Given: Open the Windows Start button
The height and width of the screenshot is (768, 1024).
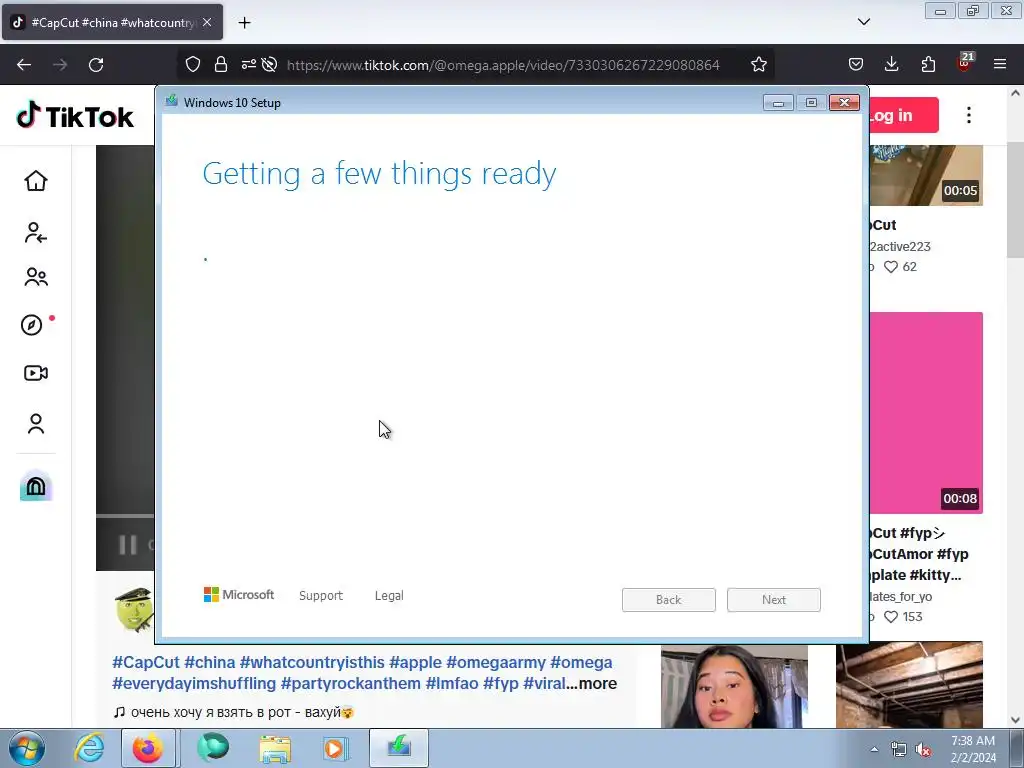Looking at the screenshot, I should [x=27, y=748].
